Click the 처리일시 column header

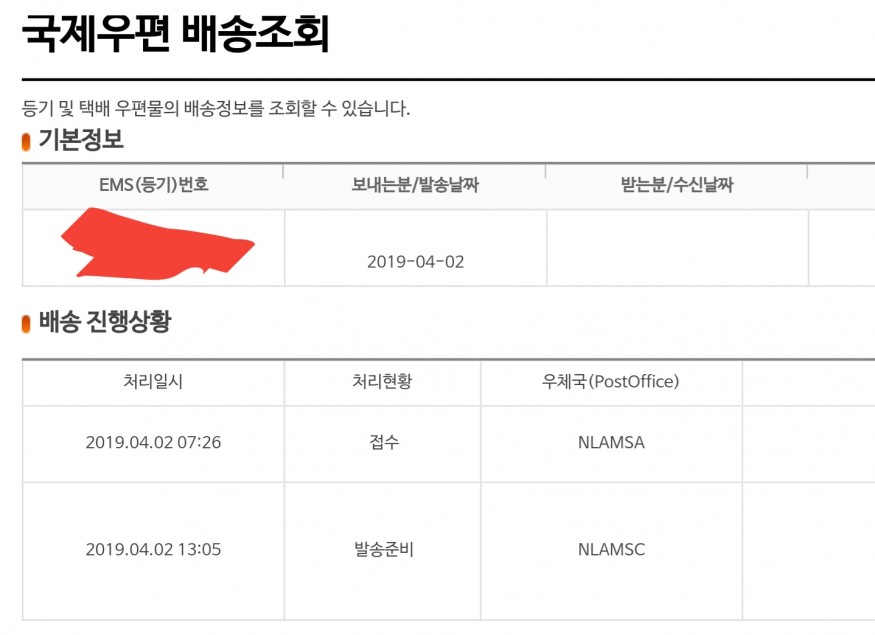(x=153, y=382)
